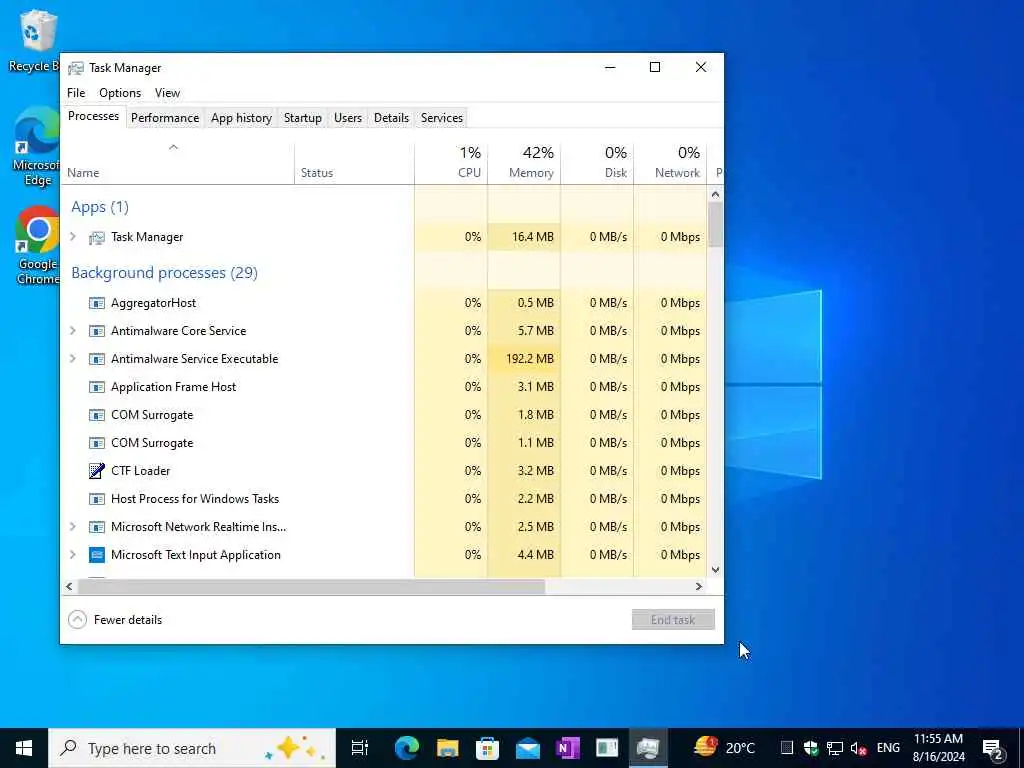Click the network status tray icon
Screen dimensions: 1024x768
tap(835, 748)
